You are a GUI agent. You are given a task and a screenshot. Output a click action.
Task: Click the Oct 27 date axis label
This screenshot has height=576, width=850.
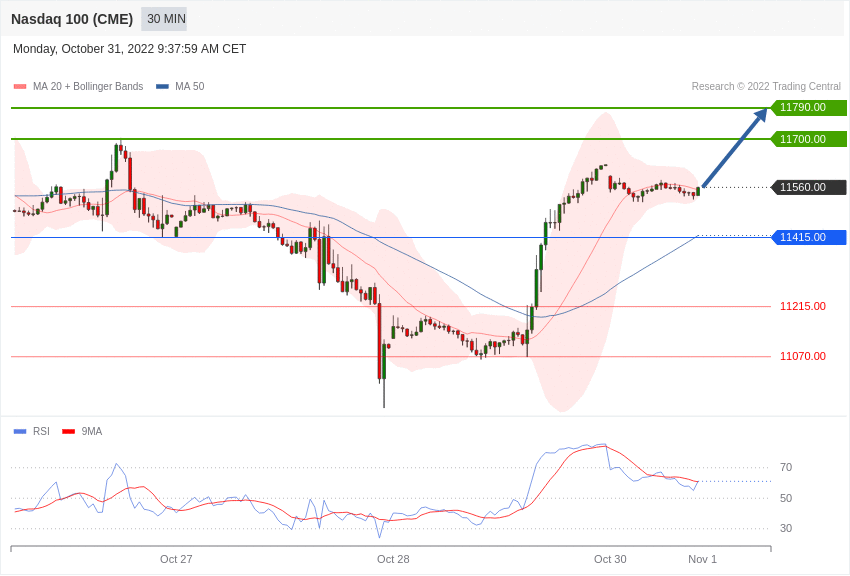176,559
